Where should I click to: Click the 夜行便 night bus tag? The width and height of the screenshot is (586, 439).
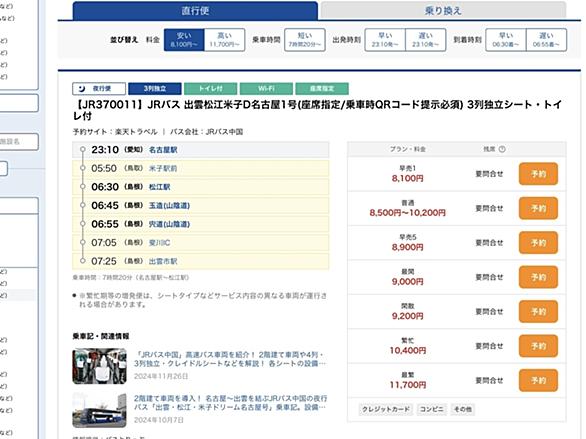99,89
